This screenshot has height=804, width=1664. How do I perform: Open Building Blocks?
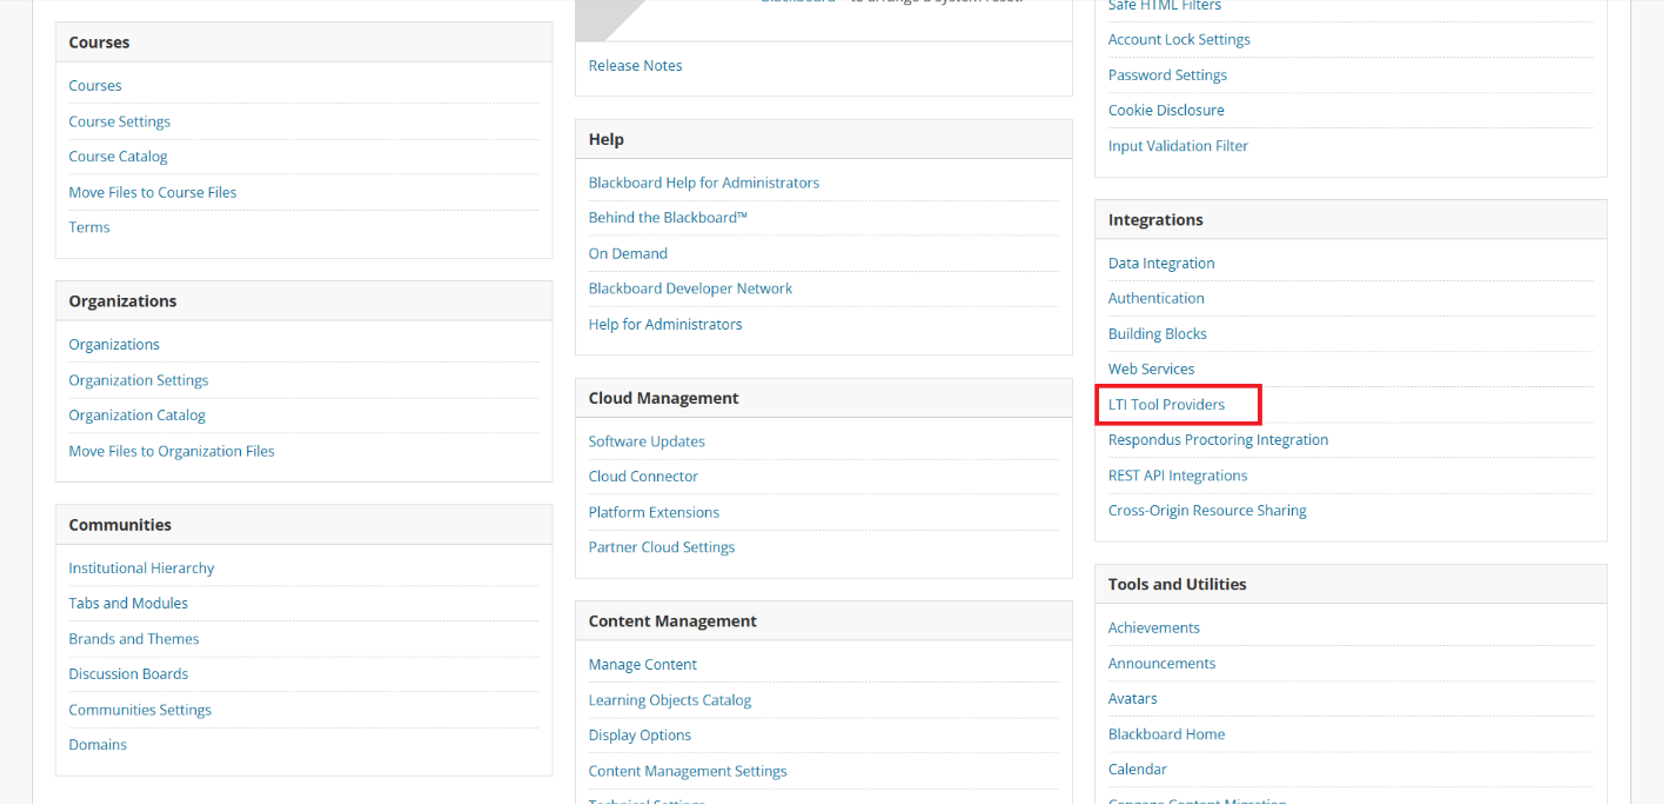[x=1157, y=334]
